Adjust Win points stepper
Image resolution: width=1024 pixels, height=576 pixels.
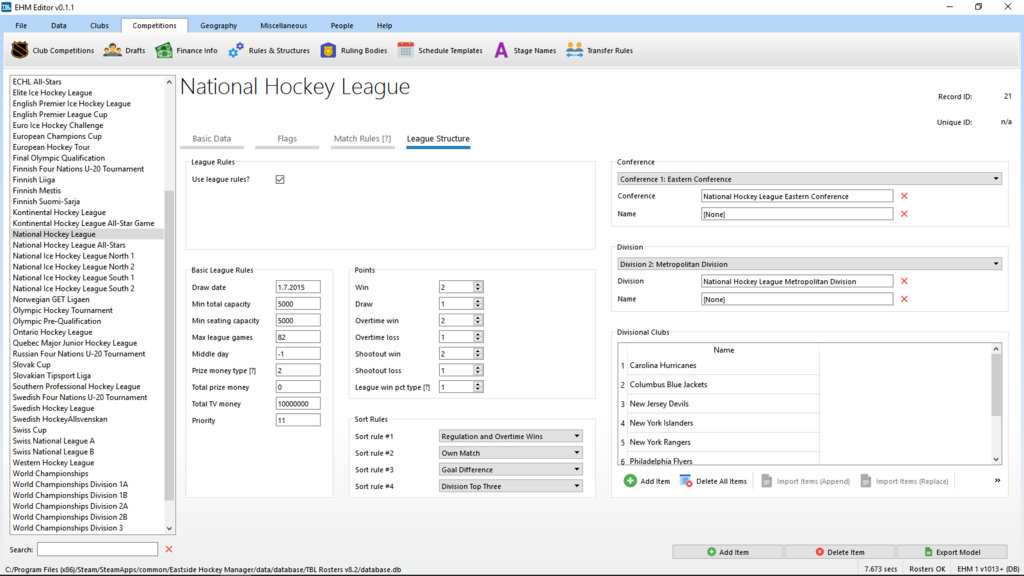478,287
